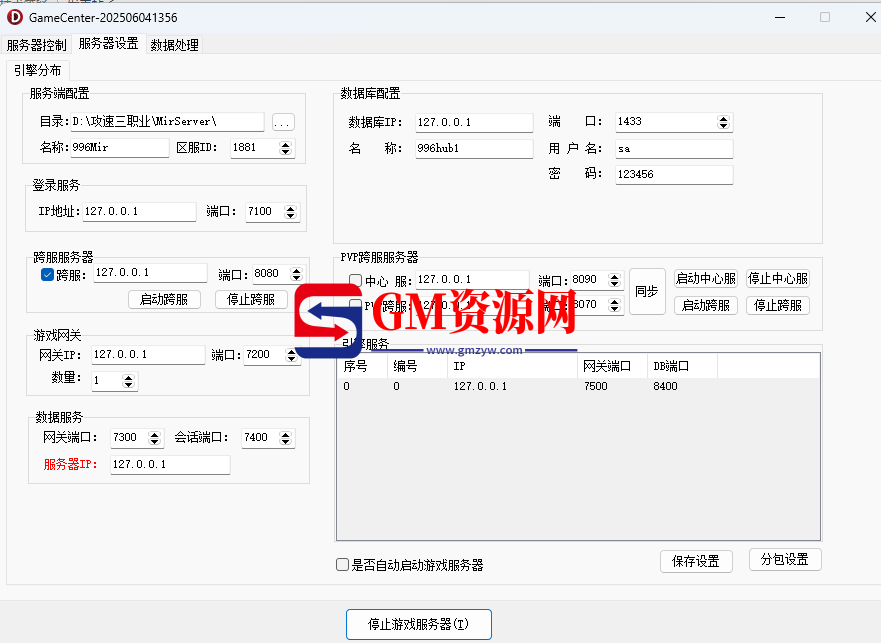Enable 是否自动启动游戏服务器 checkbox

(x=342, y=565)
